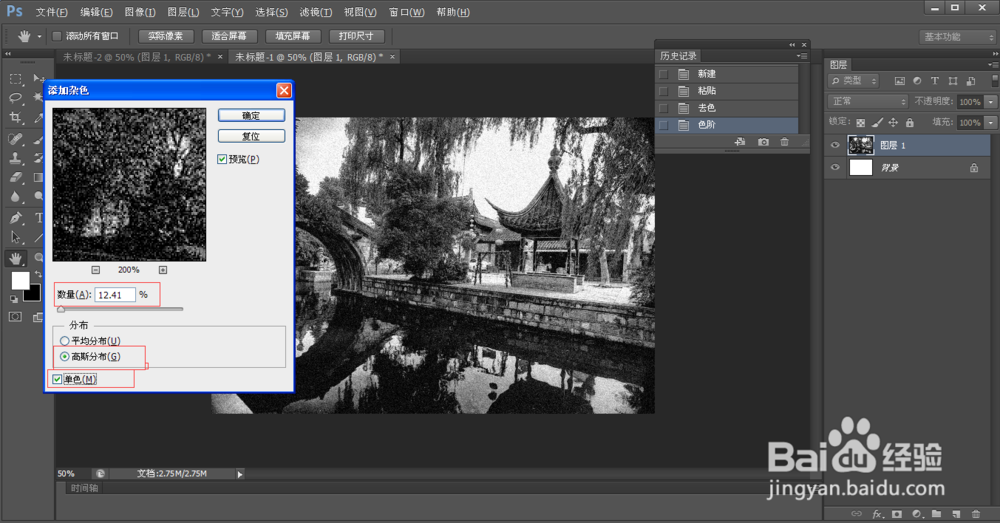Open the 窗口 menu
1000x523 pixels.
click(407, 12)
